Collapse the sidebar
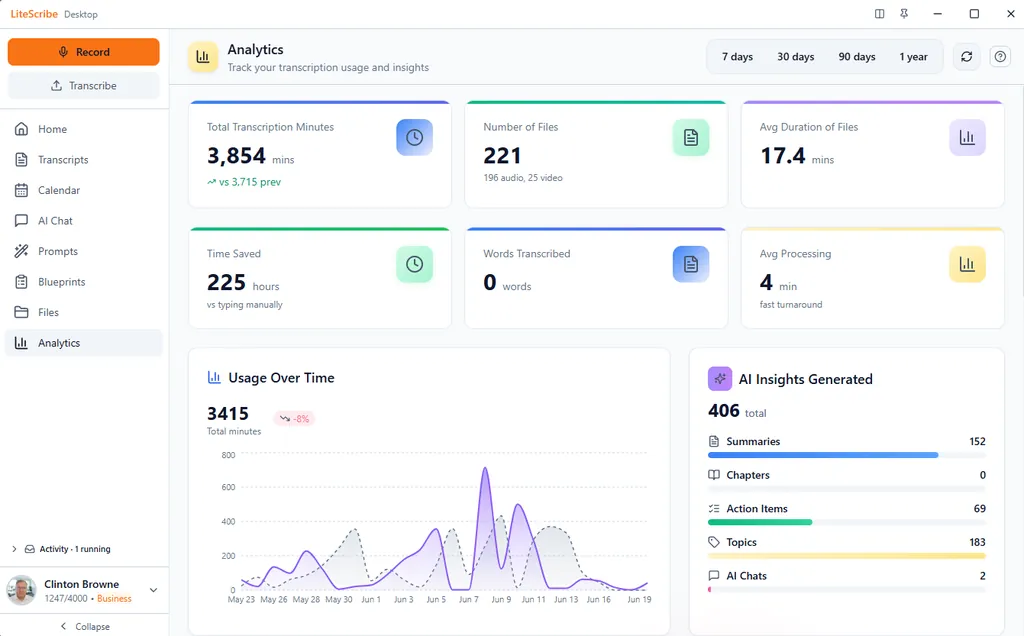The image size is (1024, 636). (x=84, y=626)
